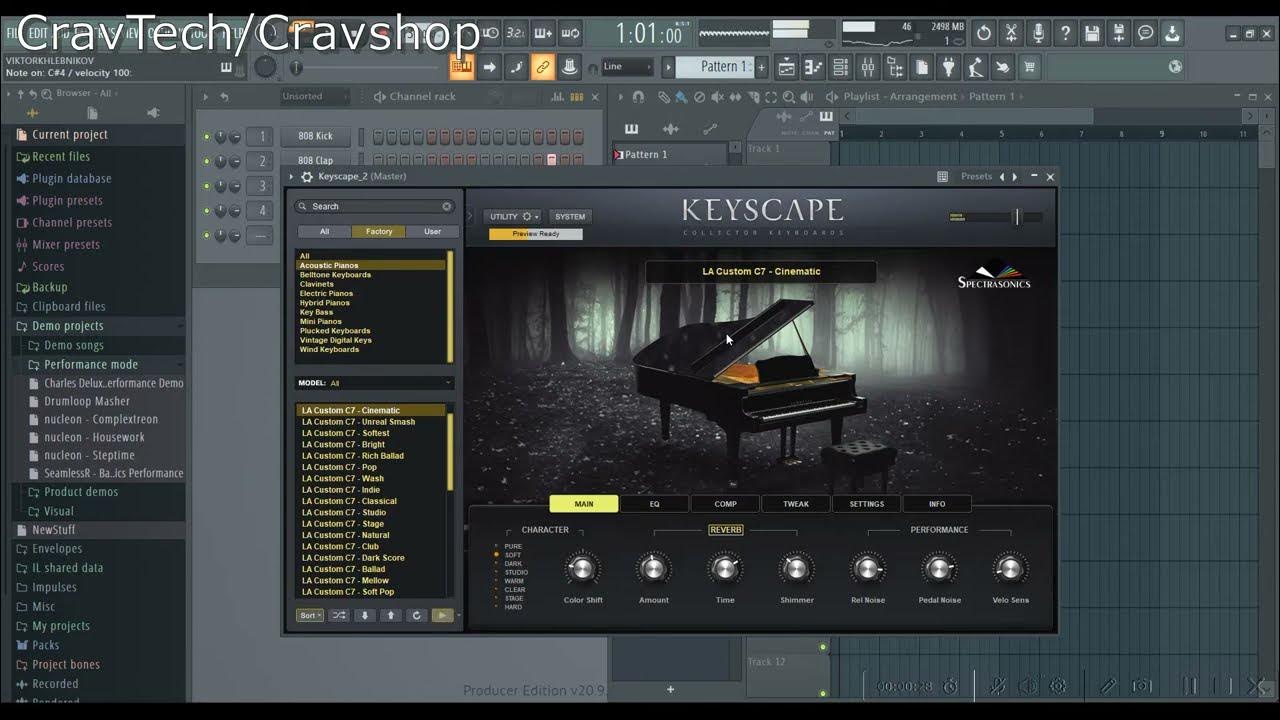1280x720 pixels.
Task: Open the channel rack view icon in toolbar
Action: click(x=841, y=67)
